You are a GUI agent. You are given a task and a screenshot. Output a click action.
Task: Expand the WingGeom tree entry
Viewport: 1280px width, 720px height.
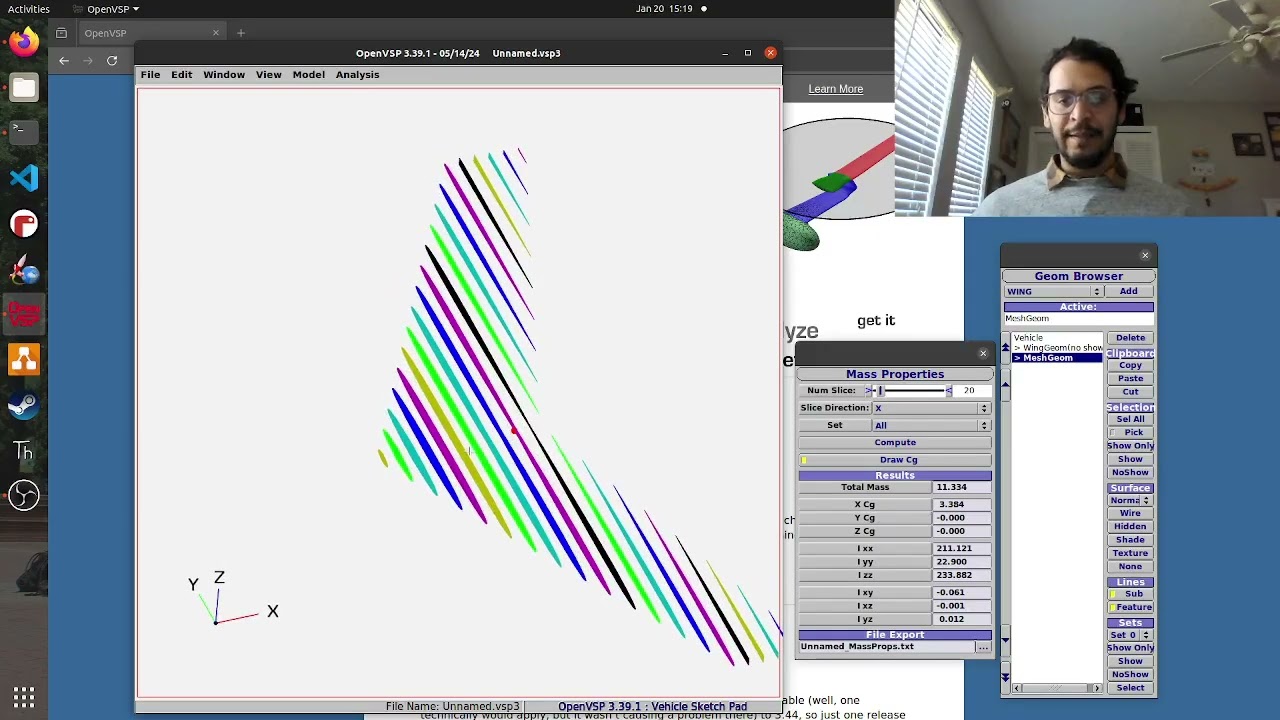click(x=1017, y=348)
